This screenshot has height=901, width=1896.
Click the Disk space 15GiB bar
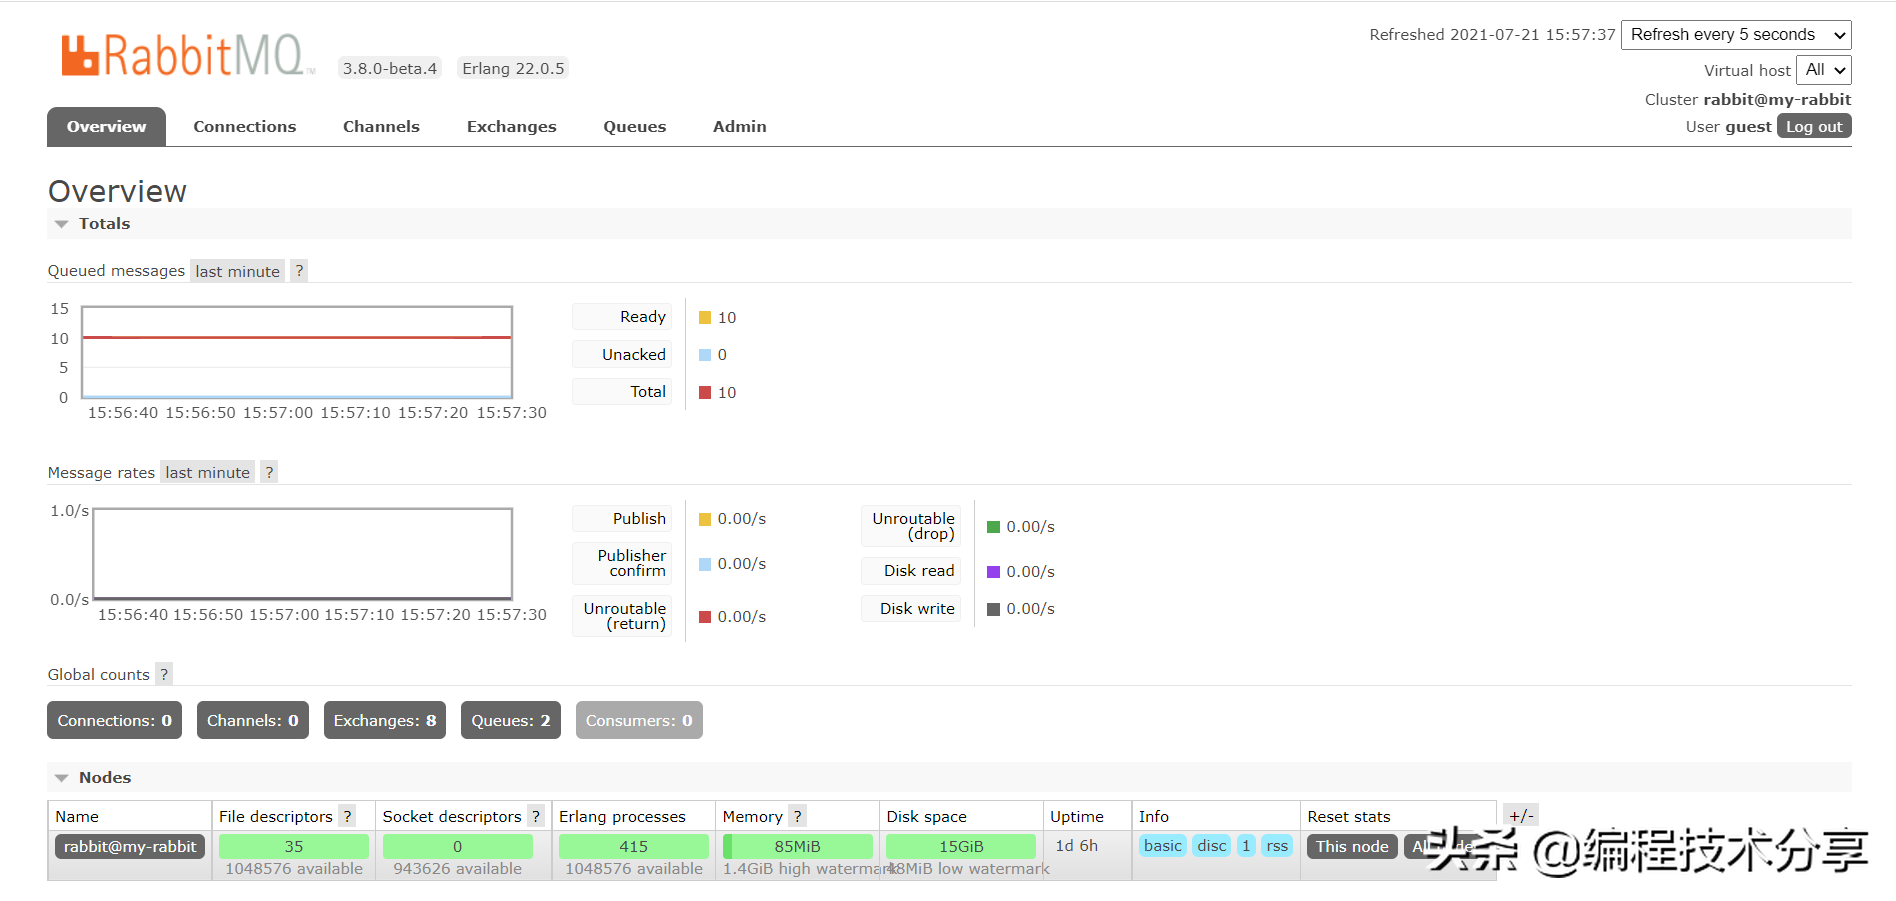960,846
